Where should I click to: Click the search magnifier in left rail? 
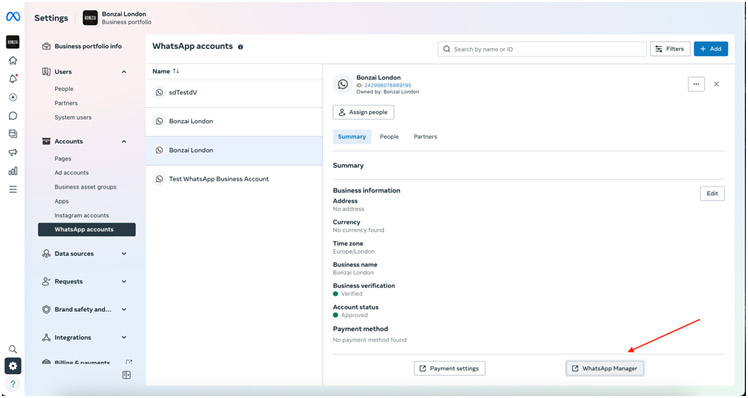pos(13,349)
